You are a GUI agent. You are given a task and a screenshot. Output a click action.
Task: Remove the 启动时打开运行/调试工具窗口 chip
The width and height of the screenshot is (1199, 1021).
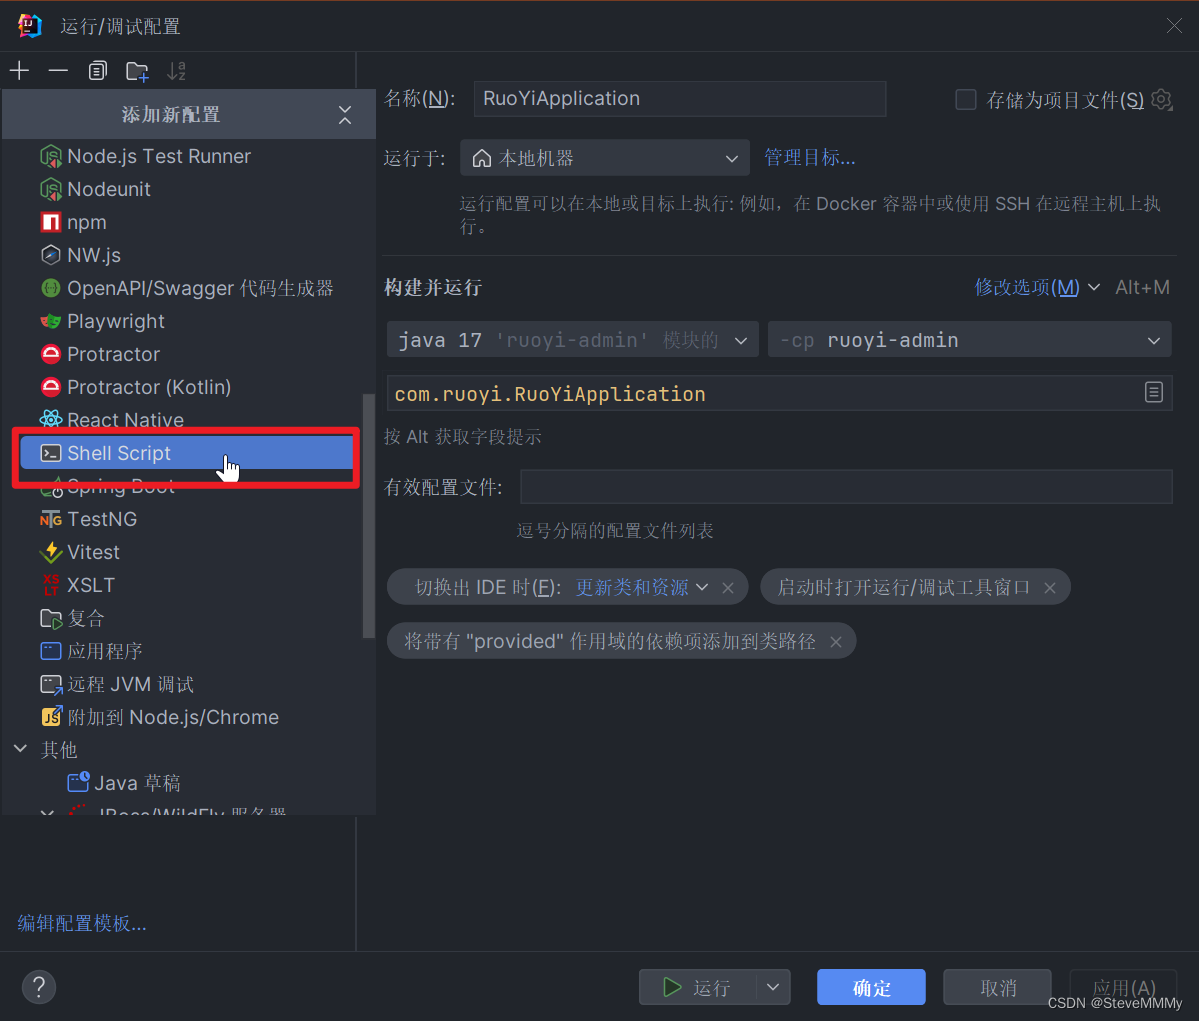[x=1050, y=588]
